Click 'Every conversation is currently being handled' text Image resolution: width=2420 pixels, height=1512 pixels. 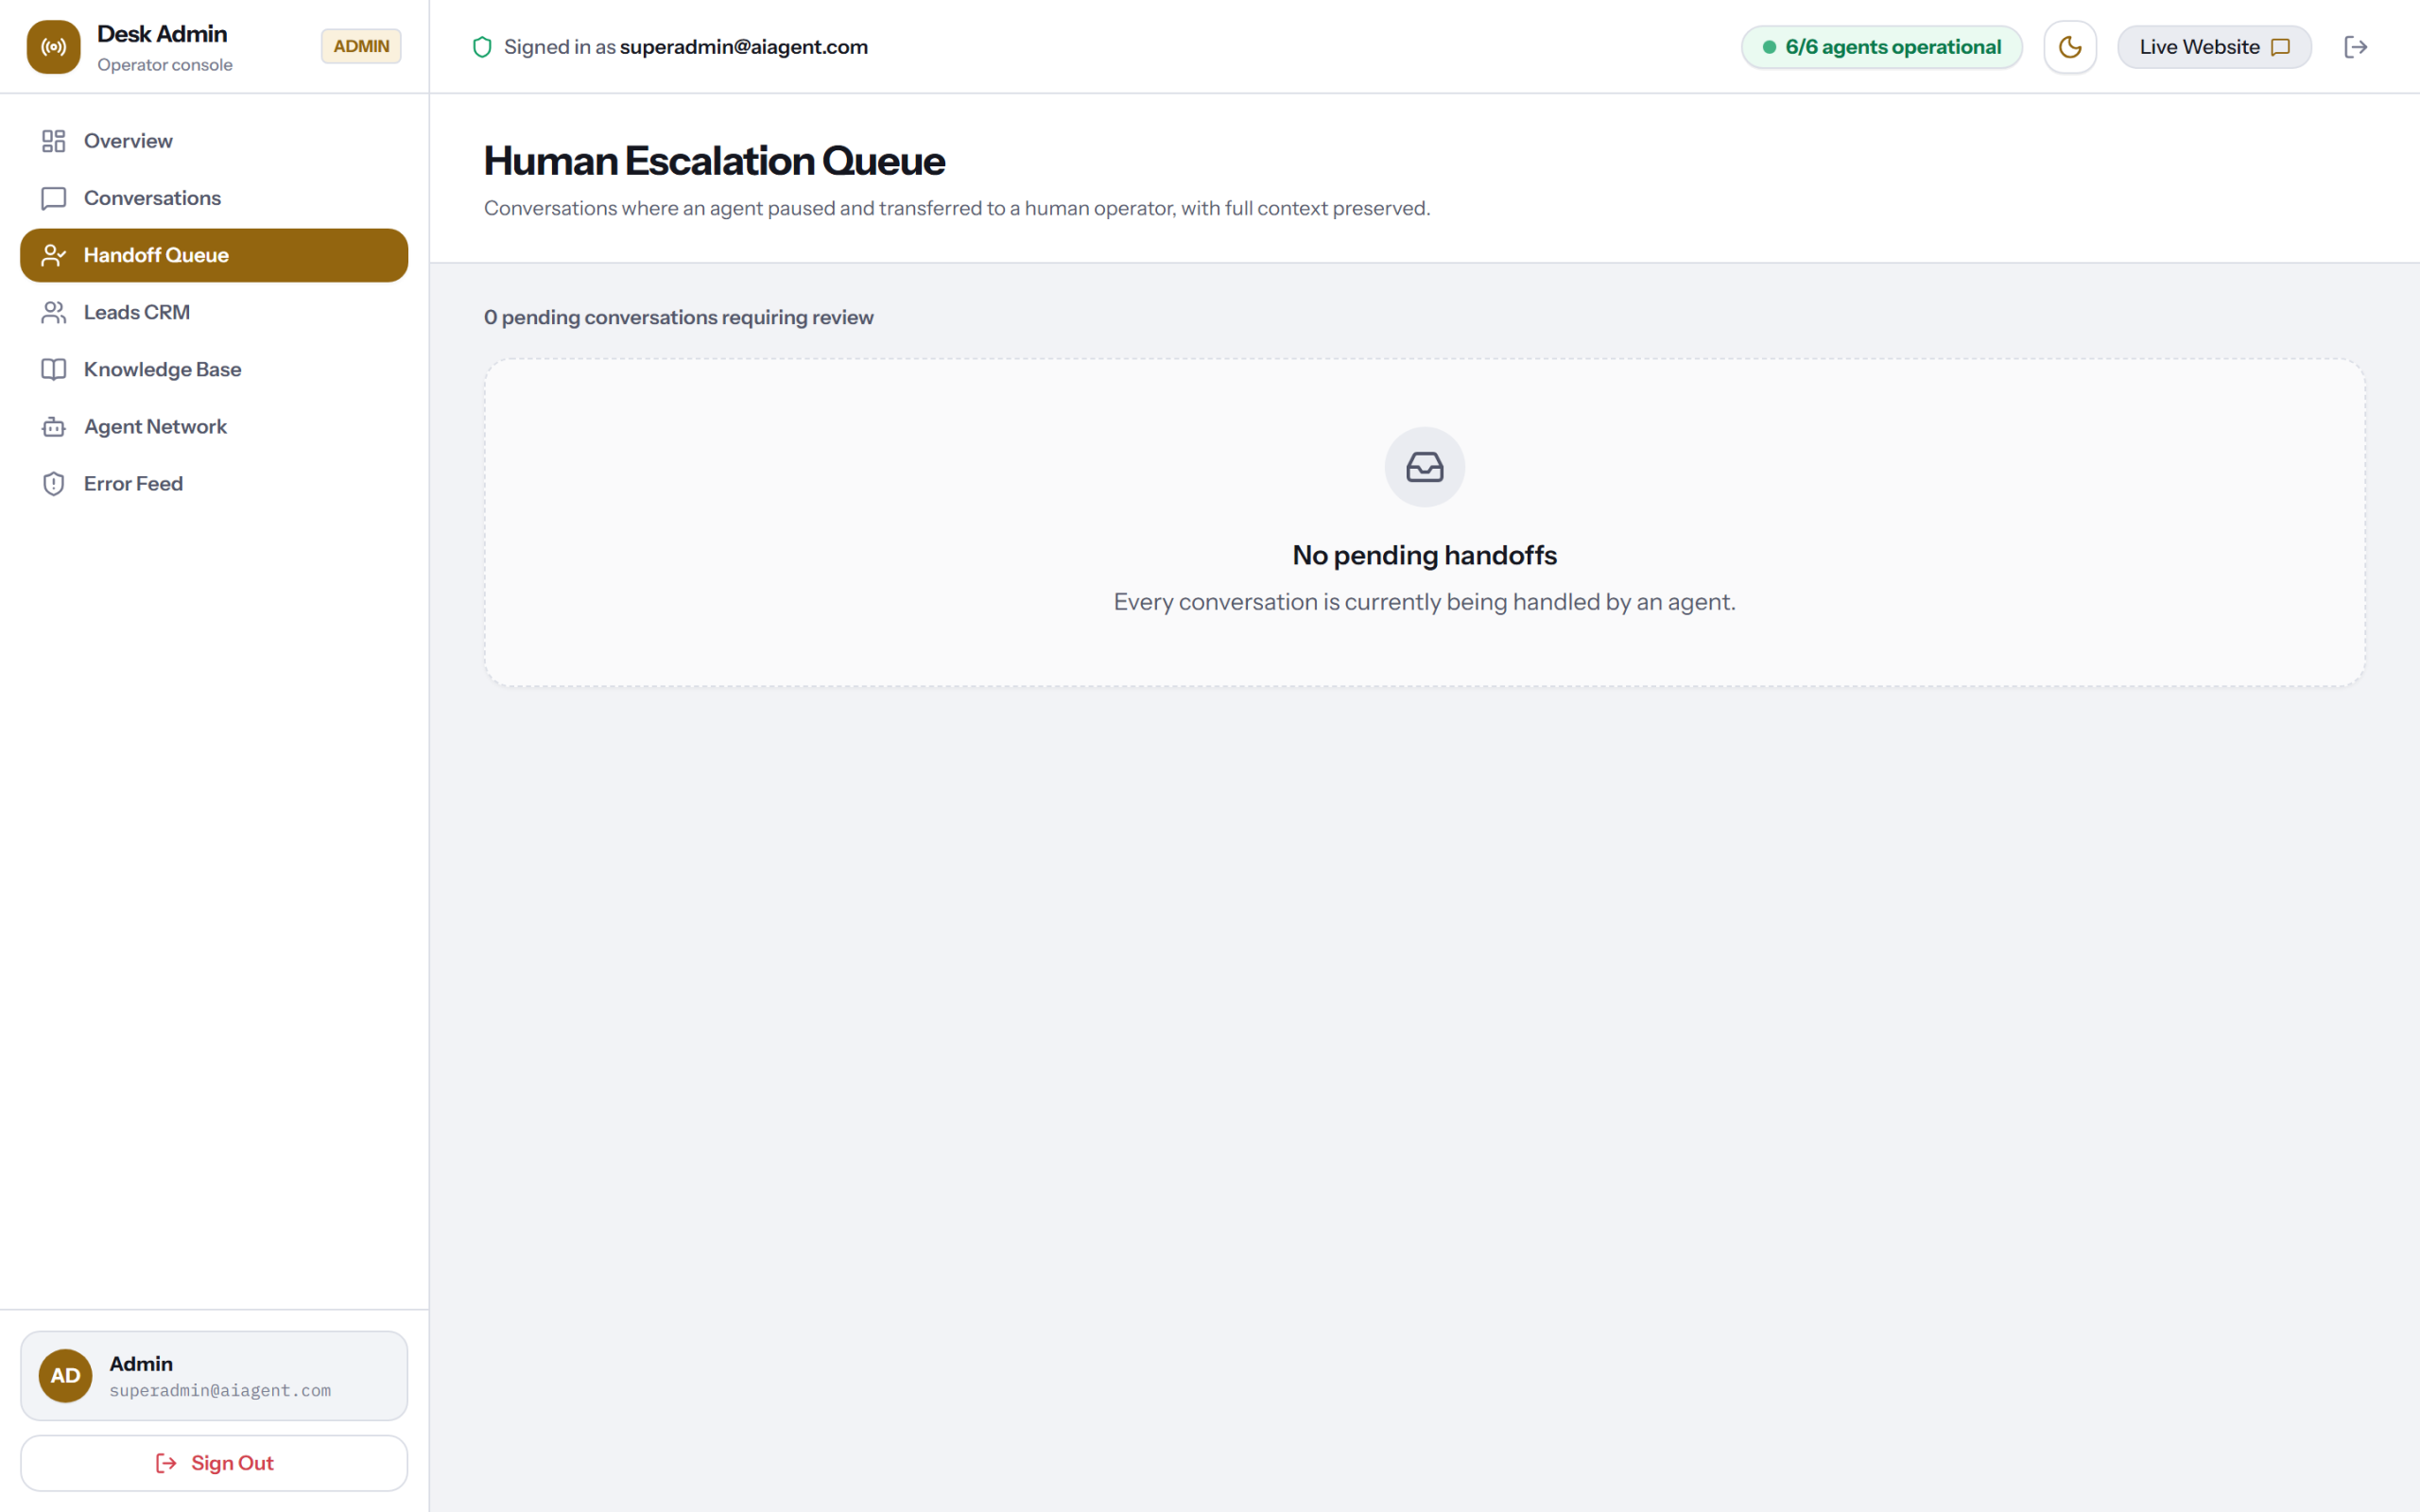1424,602
